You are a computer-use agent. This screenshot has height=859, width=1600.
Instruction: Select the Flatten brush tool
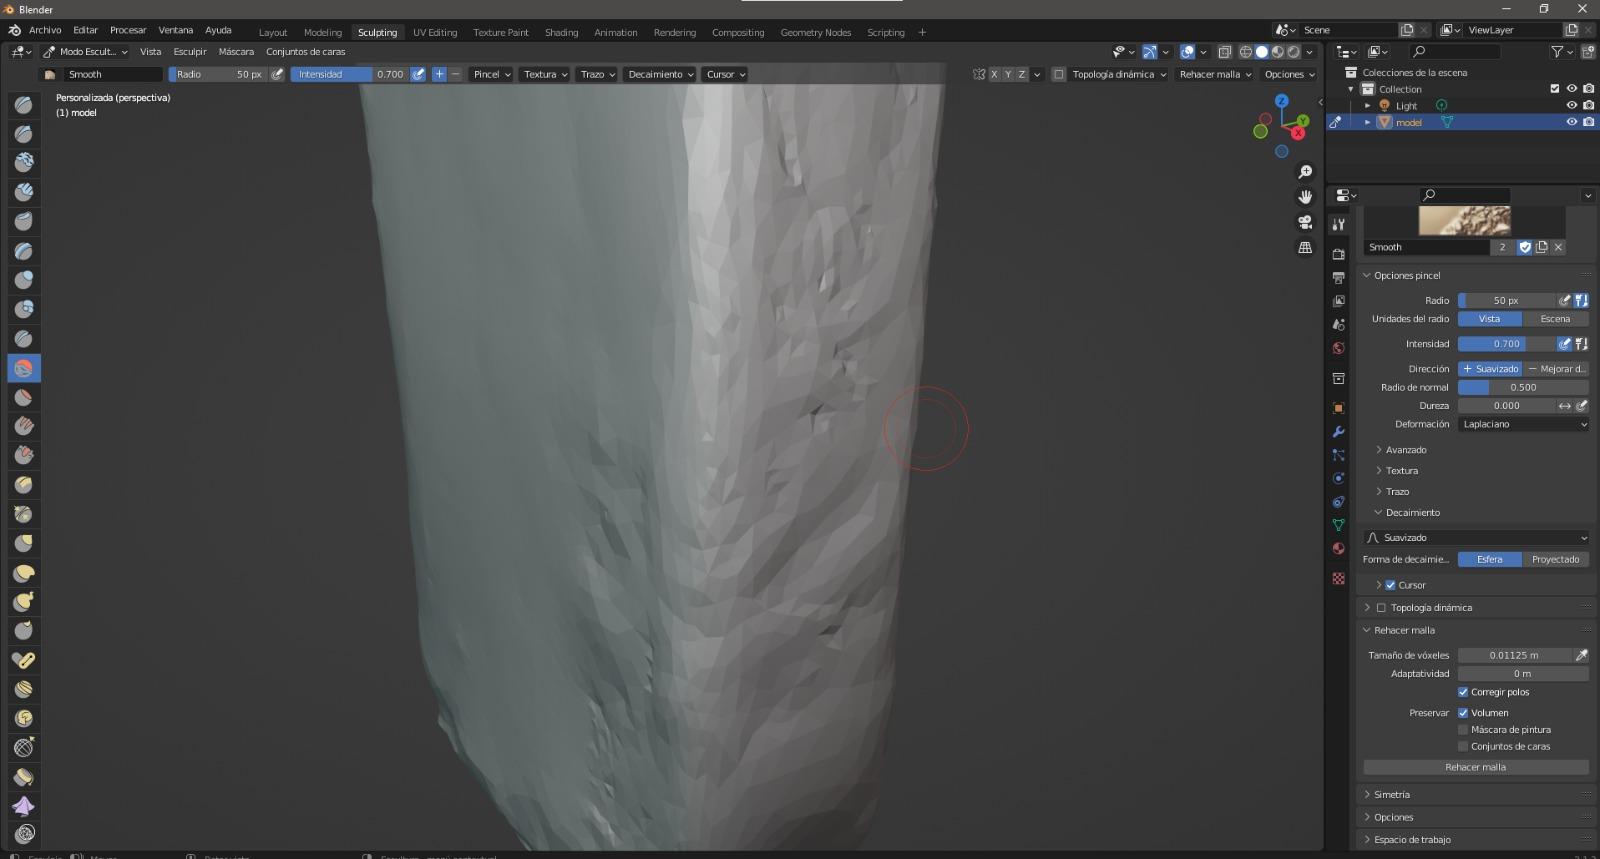pos(24,397)
